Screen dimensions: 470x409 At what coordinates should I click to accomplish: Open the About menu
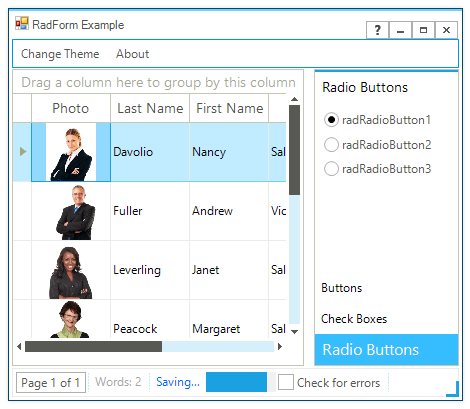pyautogui.click(x=132, y=54)
